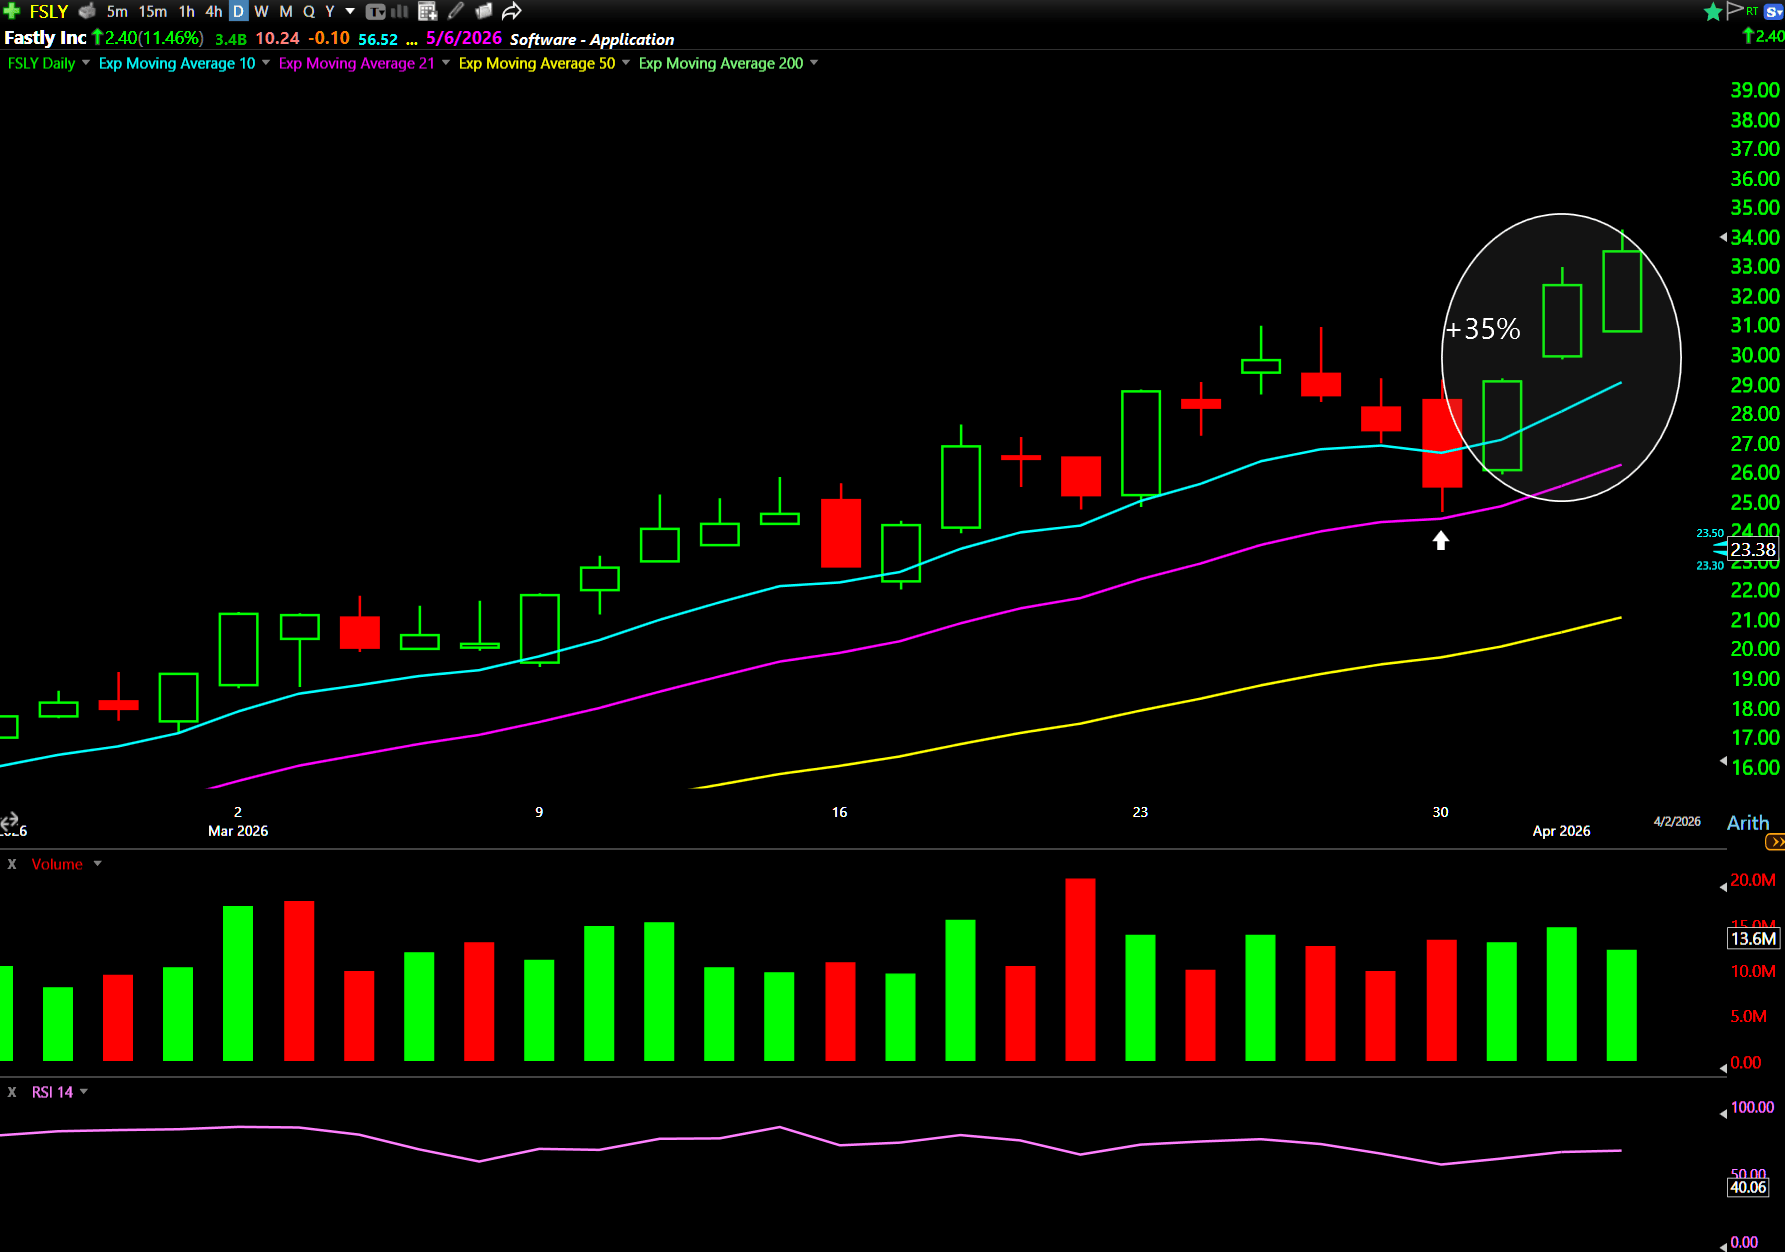
Task: Click the pencil drawing tools icon
Action: click(x=456, y=11)
